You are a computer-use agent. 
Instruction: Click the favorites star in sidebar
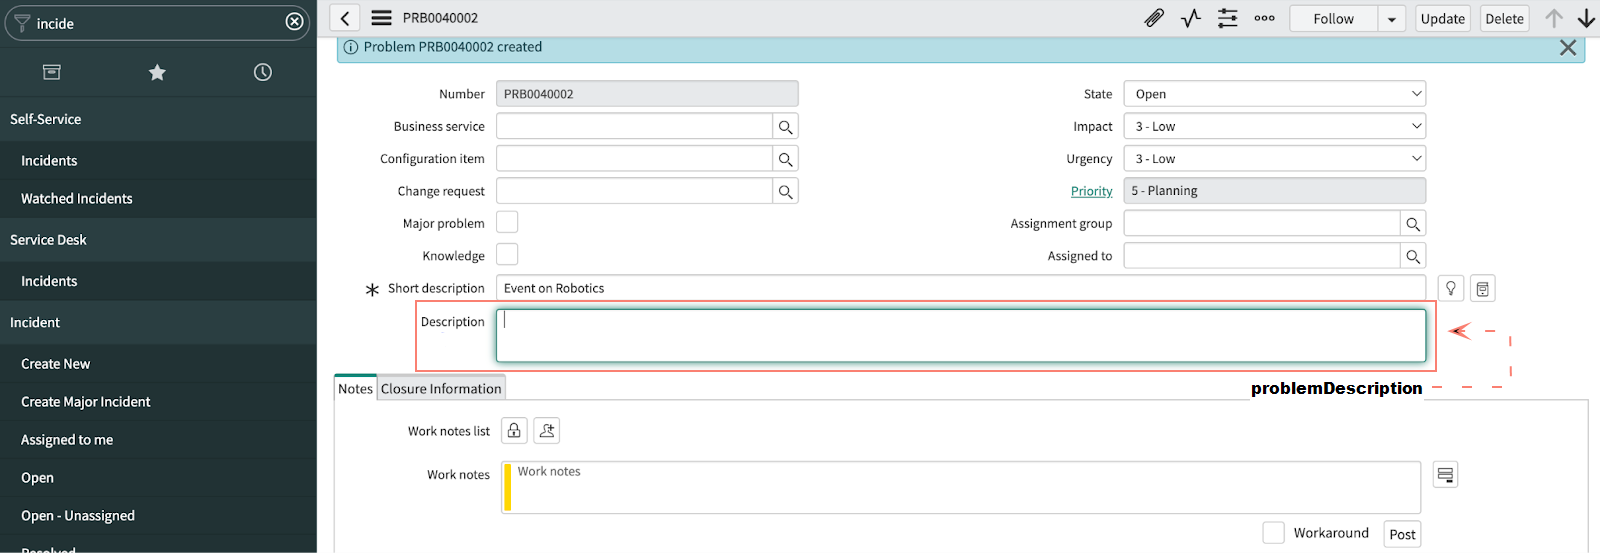click(157, 72)
